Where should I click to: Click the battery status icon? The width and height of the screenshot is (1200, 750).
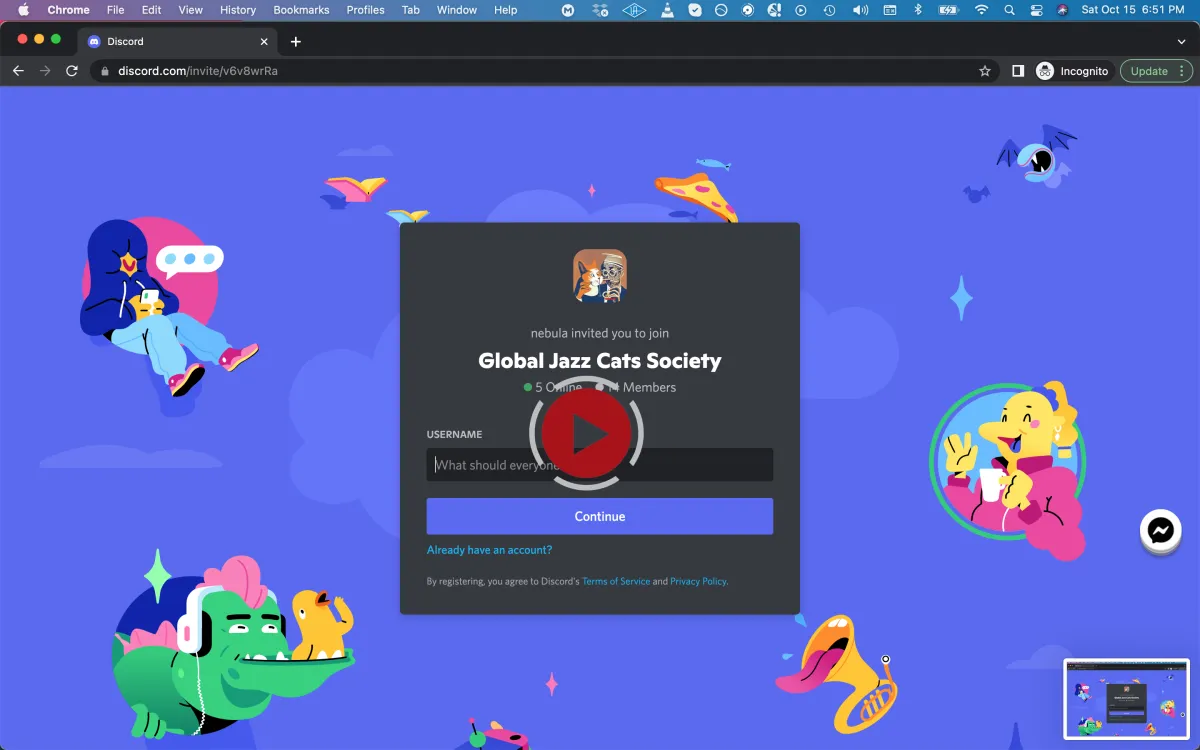[x=949, y=10]
